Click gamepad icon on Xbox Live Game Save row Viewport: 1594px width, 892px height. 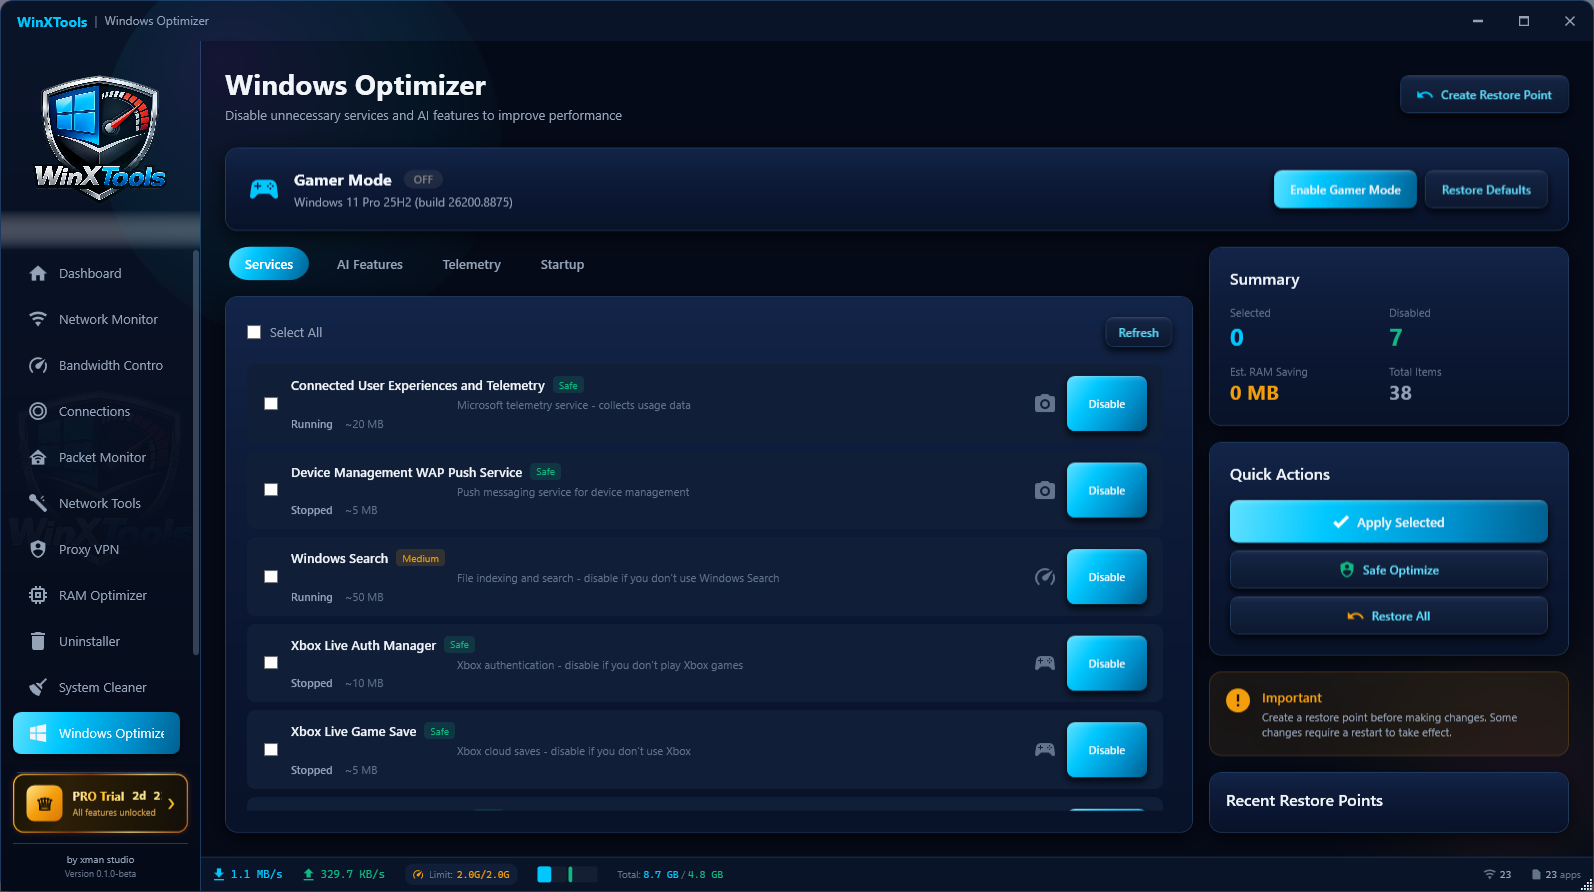tap(1045, 750)
